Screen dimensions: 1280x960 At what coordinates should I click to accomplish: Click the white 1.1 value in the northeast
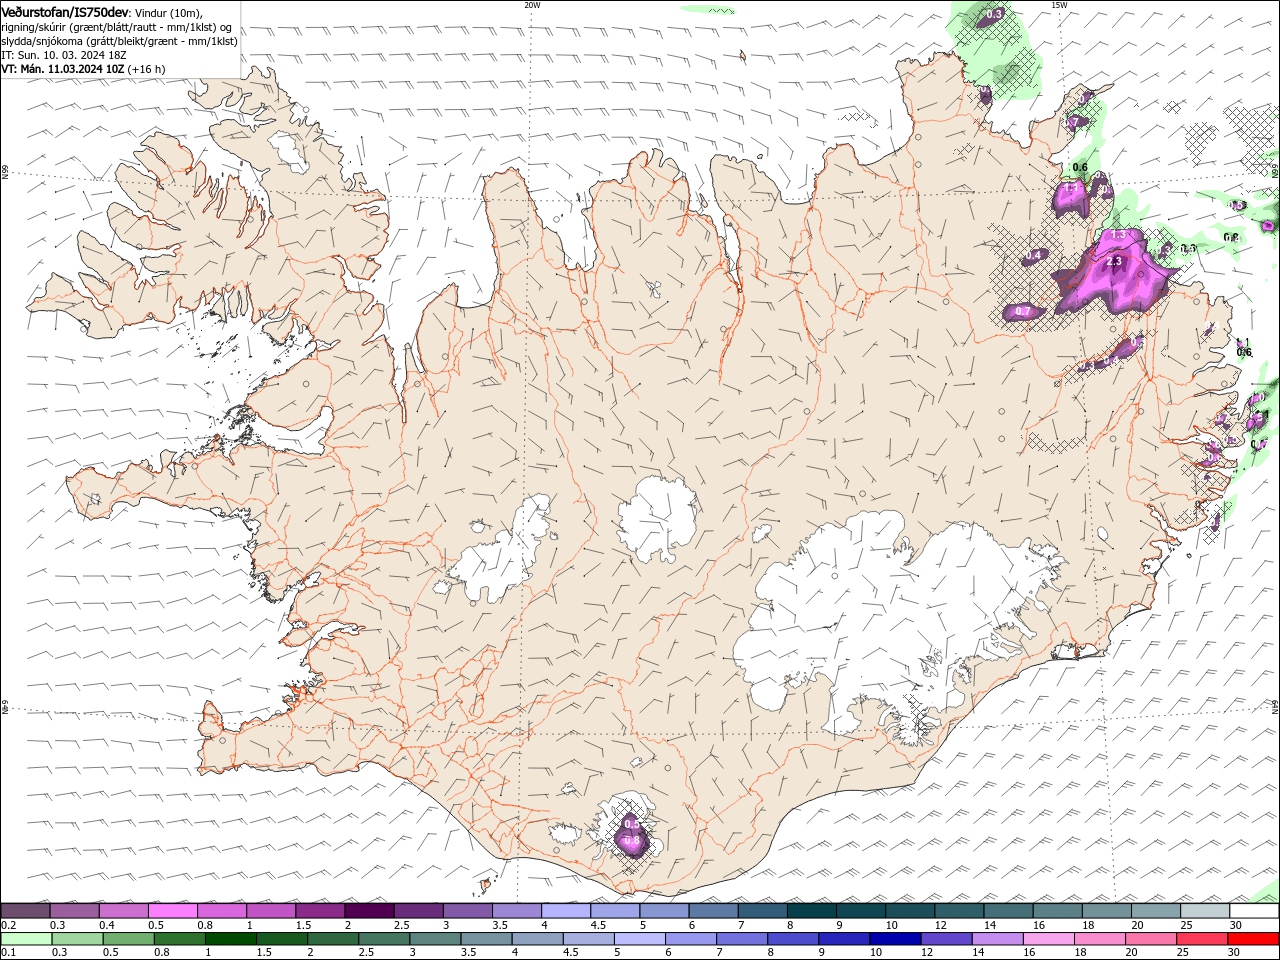tap(1070, 187)
